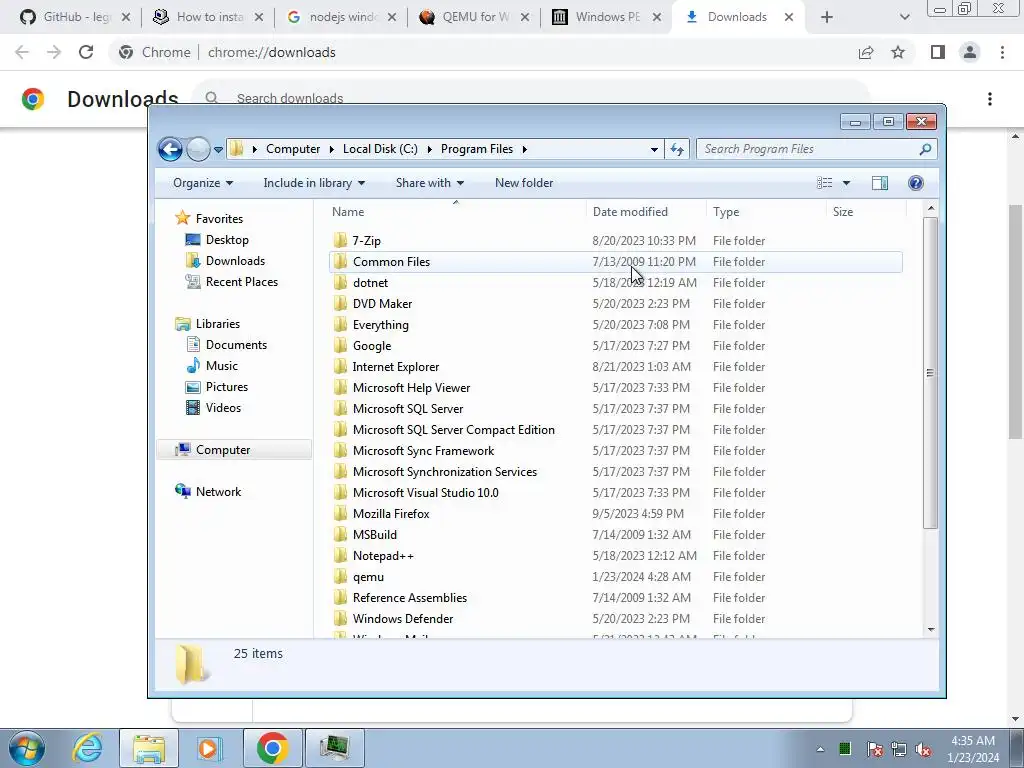Click the Explorer Forward arrow button

(x=198, y=150)
